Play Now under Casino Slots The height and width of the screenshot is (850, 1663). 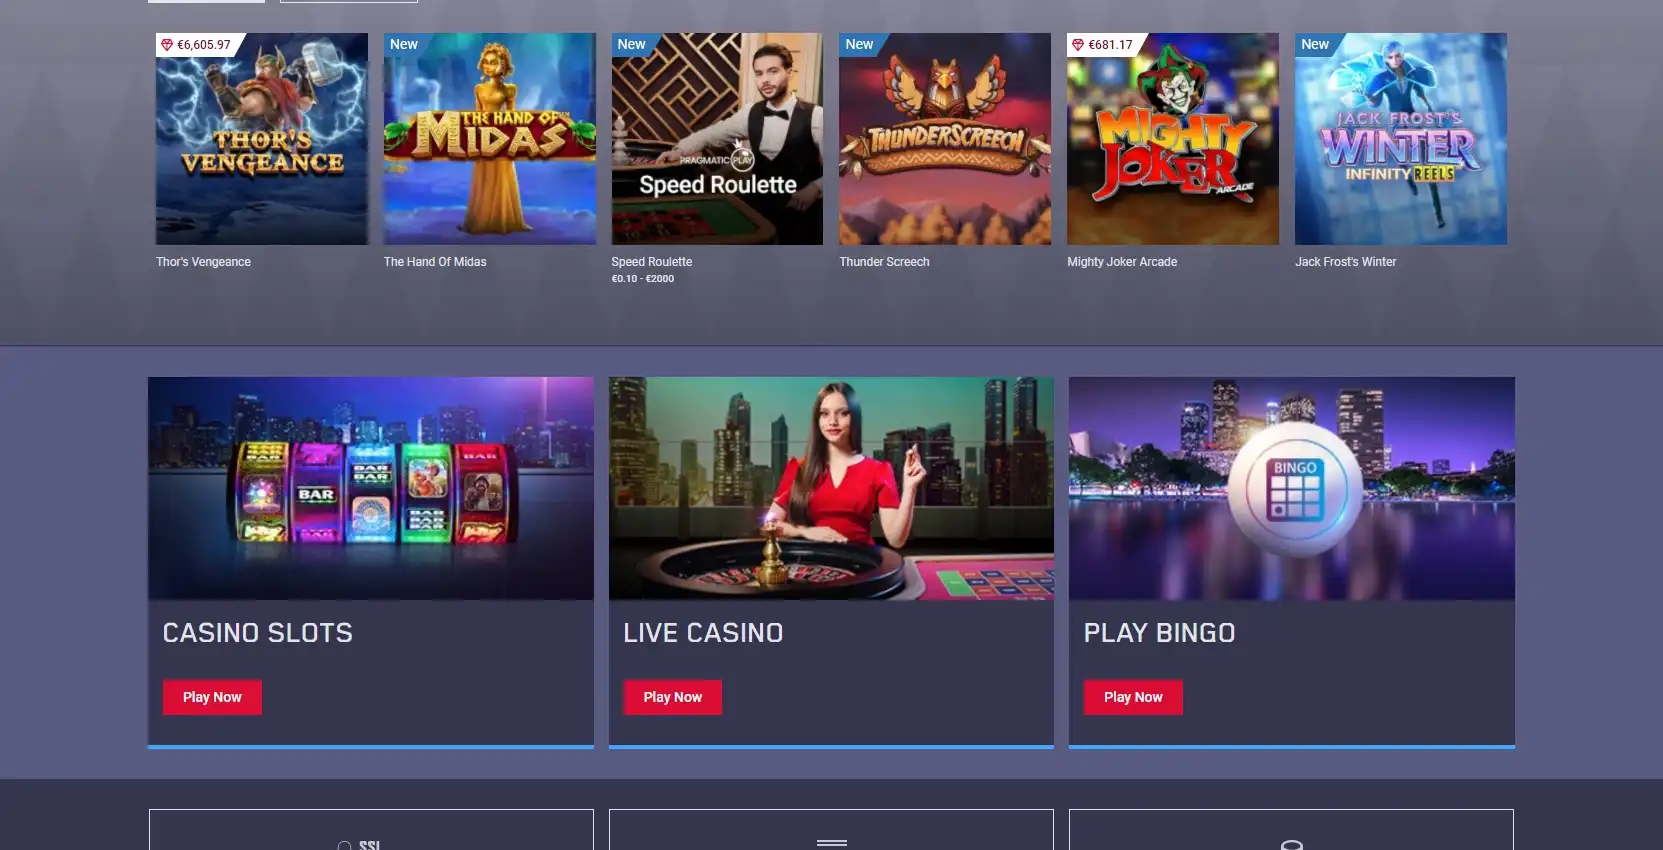pyautogui.click(x=212, y=697)
